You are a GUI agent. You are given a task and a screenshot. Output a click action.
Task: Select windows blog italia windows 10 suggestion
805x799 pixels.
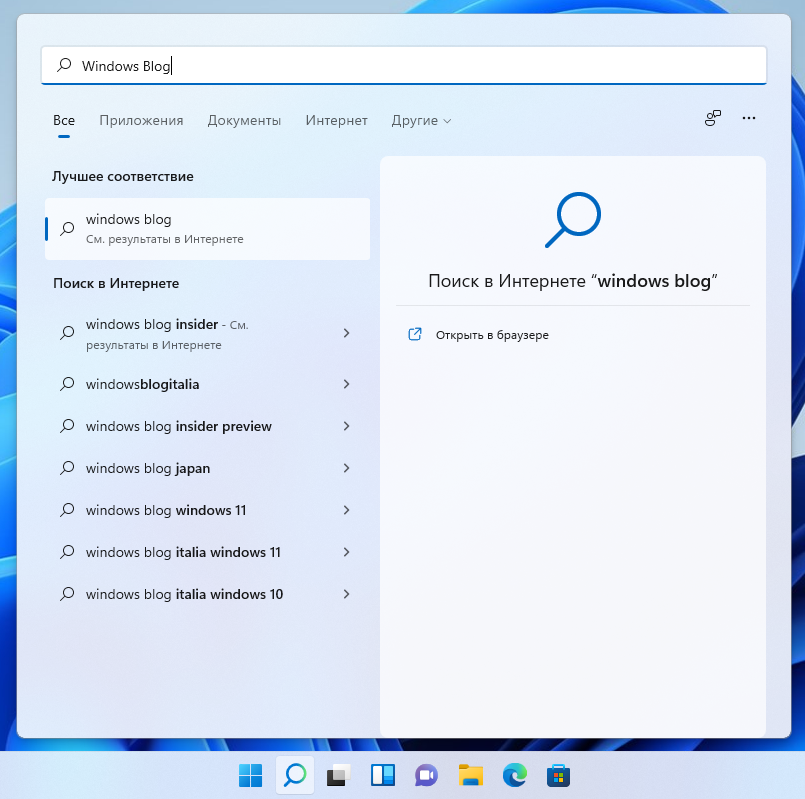(x=207, y=595)
